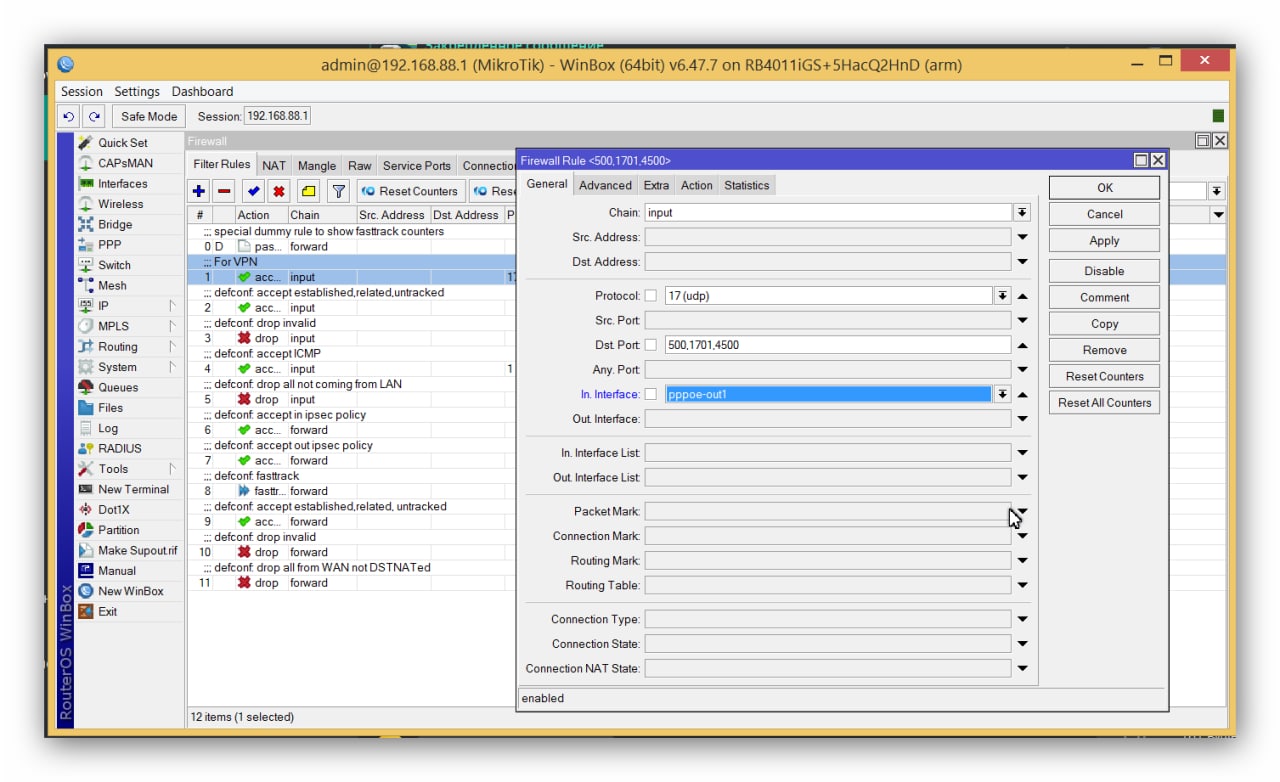Remove rule with red minus icon
Screen dimensions: 1280x782
point(224,191)
